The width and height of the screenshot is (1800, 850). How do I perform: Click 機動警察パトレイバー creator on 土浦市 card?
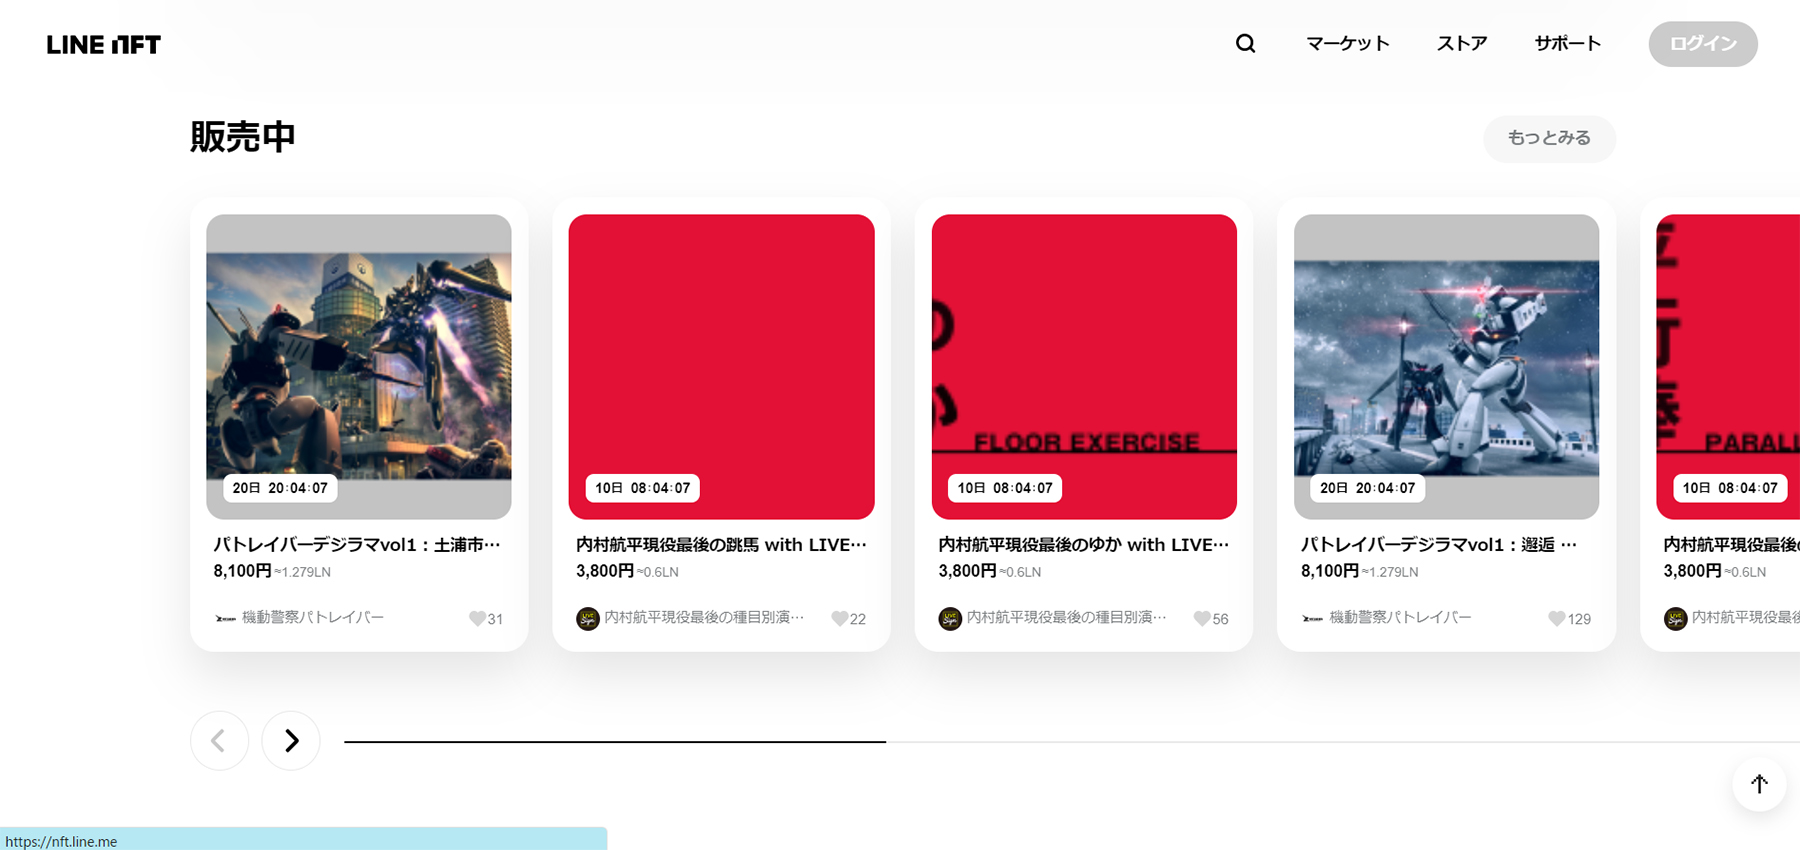pos(313,618)
